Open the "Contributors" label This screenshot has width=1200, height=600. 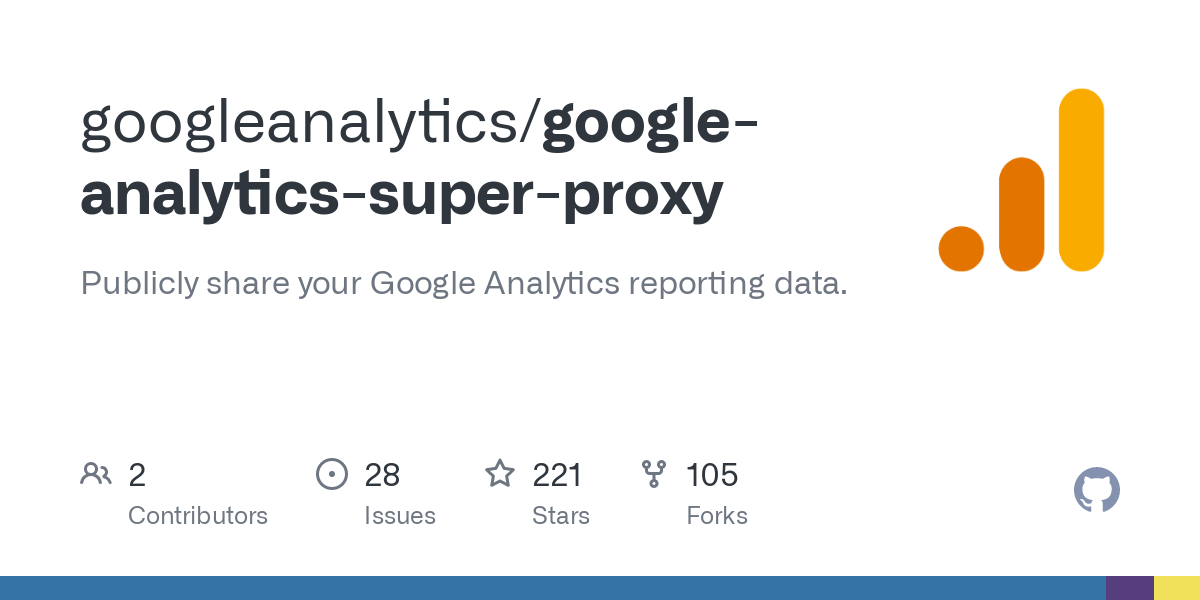[x=198, y=516]
